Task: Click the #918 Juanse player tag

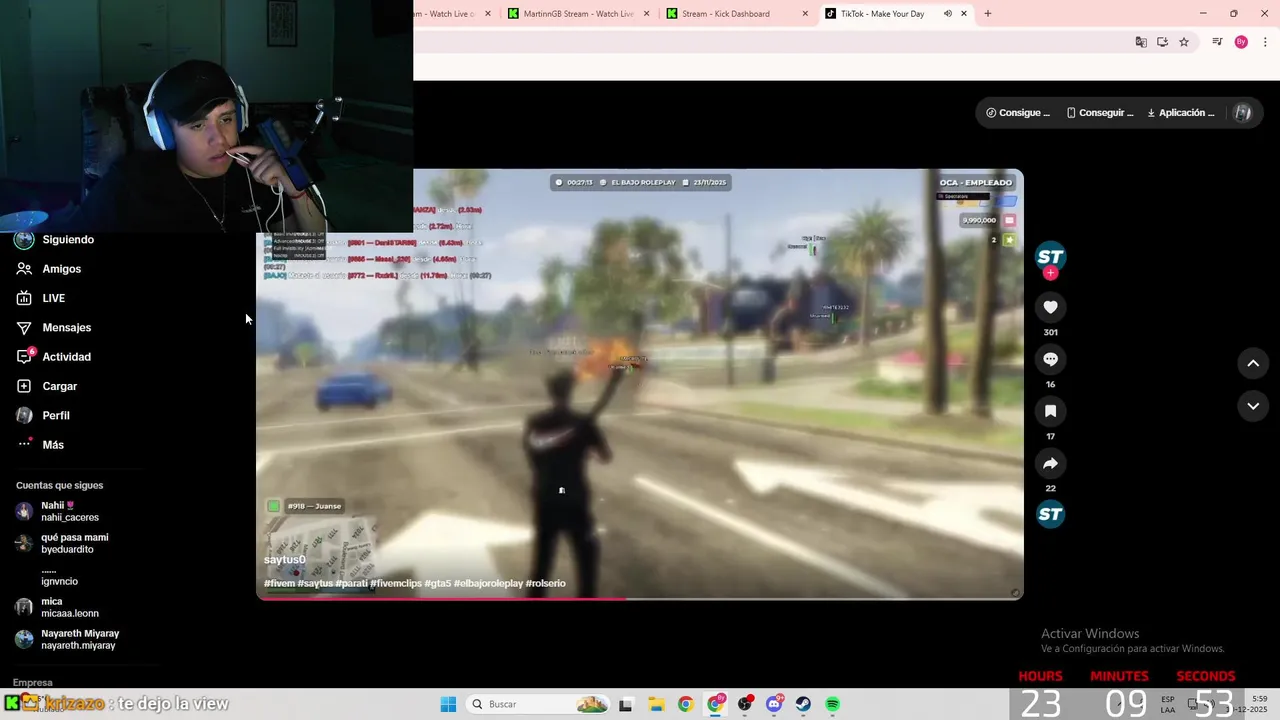Action: 305,506
